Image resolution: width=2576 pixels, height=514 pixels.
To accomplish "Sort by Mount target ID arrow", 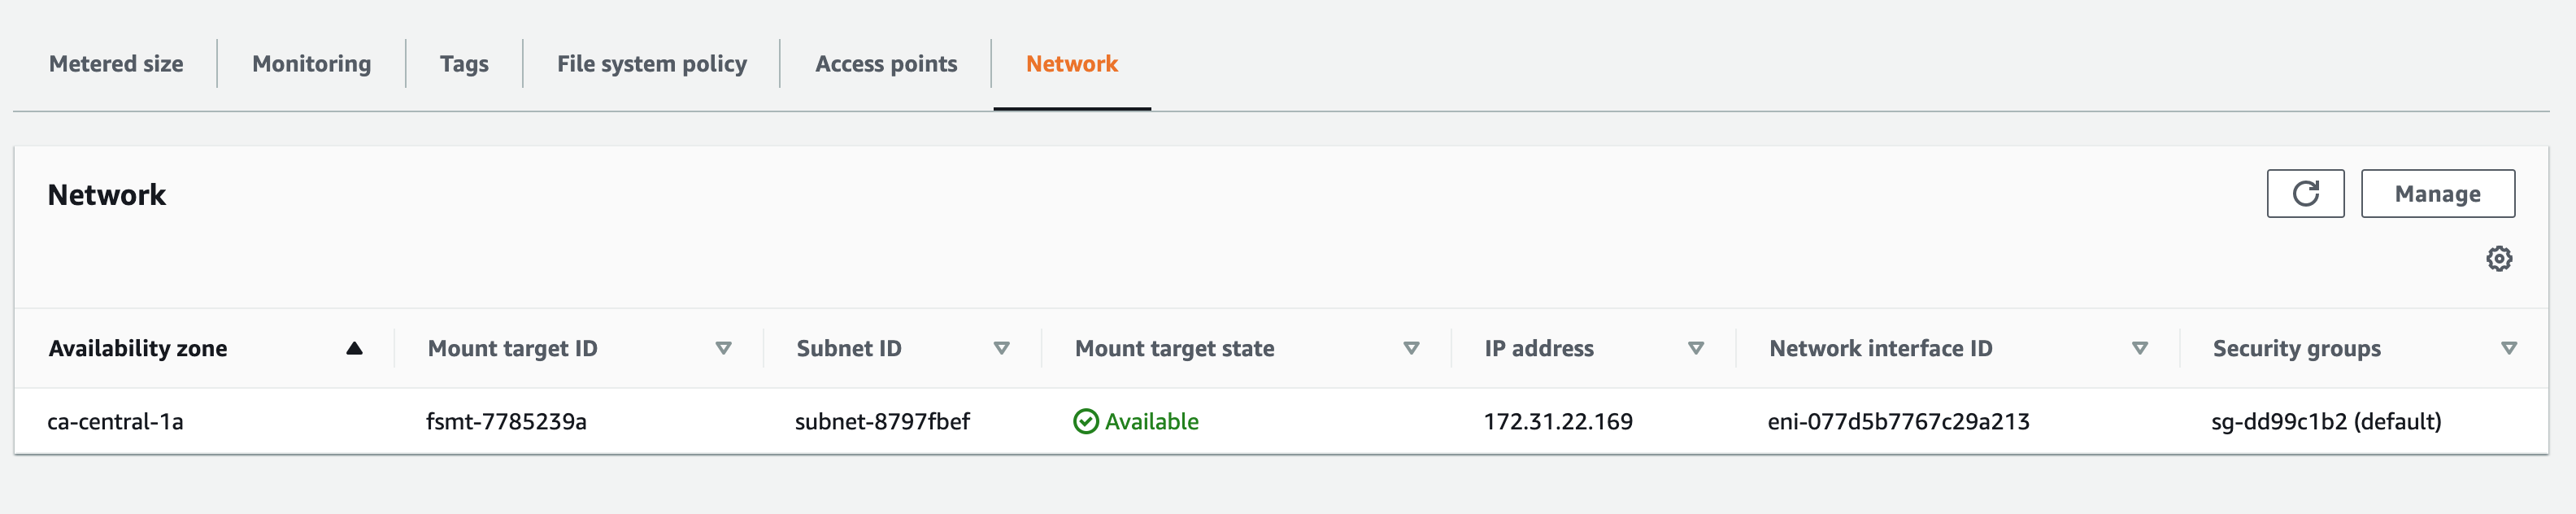I will tap(724, 348).
